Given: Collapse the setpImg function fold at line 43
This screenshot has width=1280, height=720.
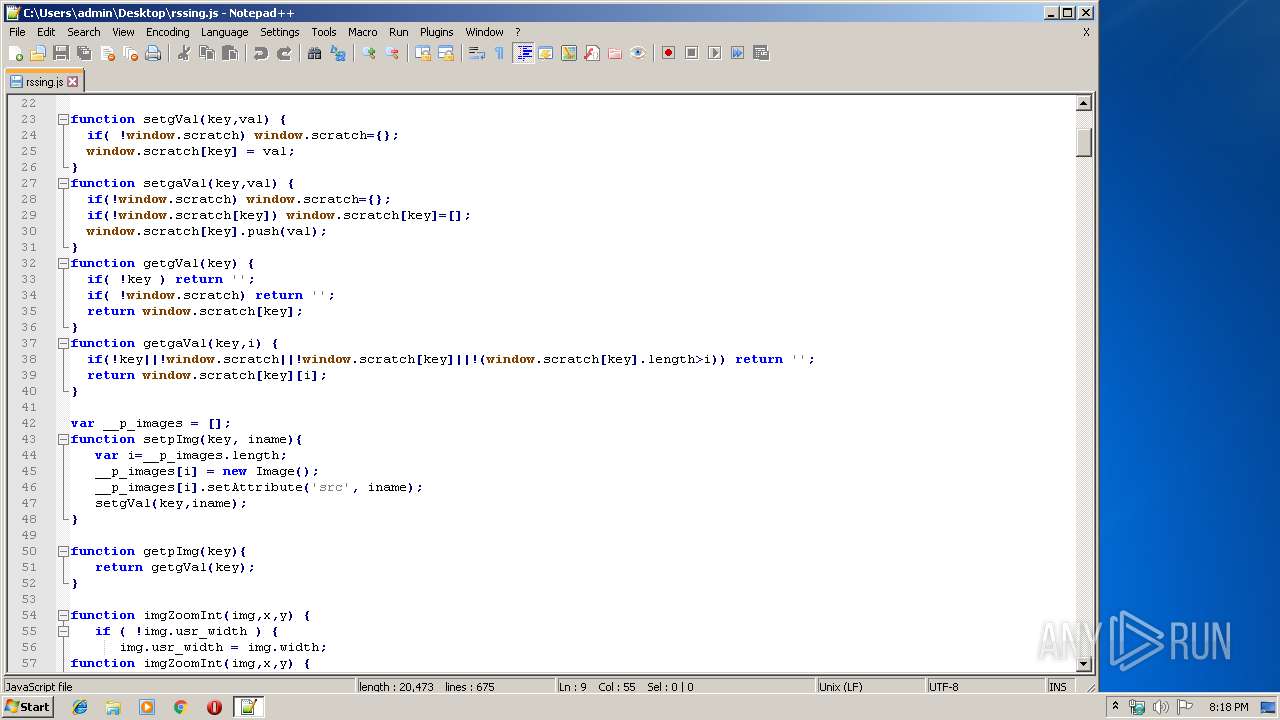Looking at the screenshot, I should [63, 439].
